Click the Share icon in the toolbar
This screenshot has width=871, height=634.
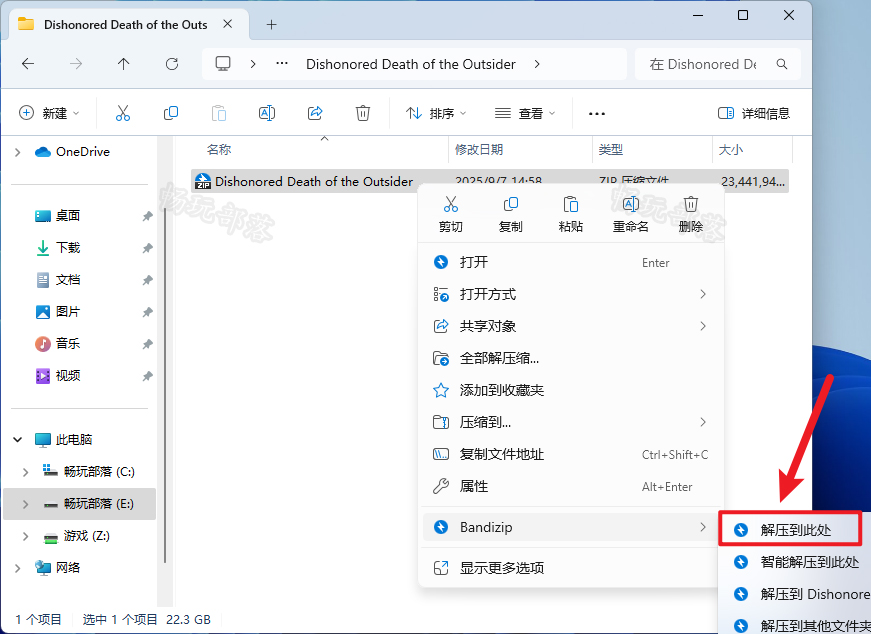(315, 113)
